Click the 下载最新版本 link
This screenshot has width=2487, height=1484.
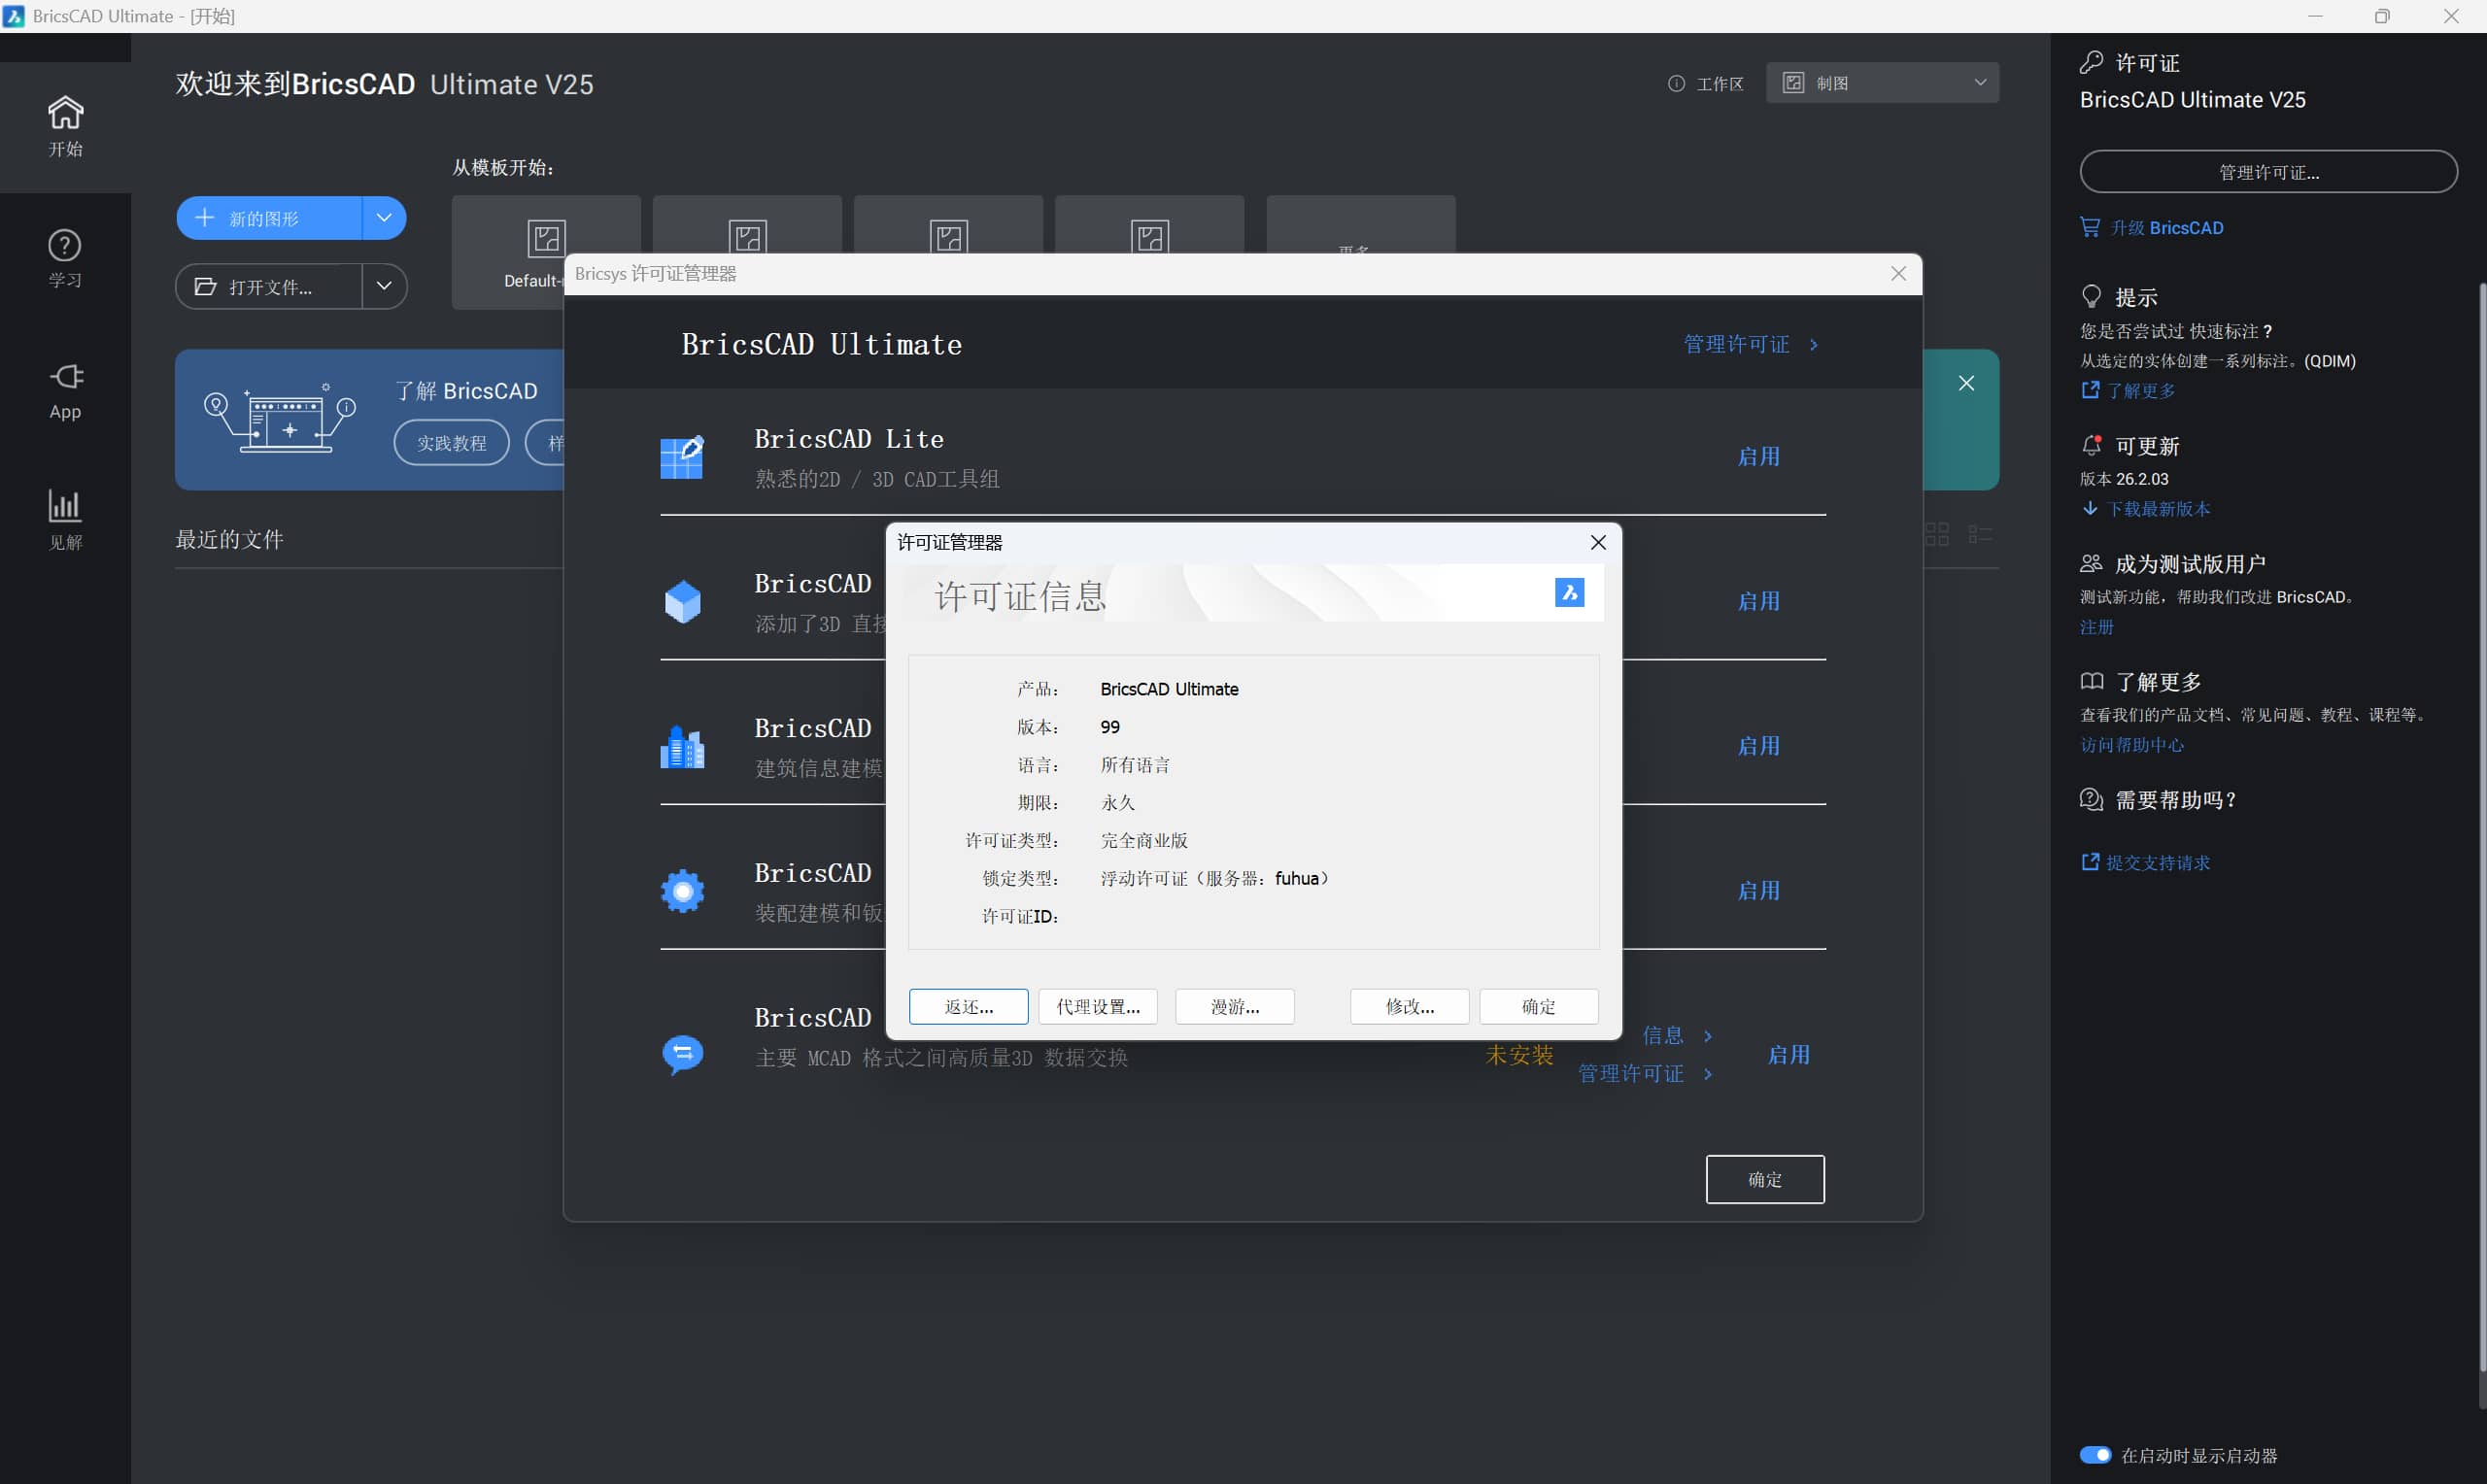(x=2158, y=509)
